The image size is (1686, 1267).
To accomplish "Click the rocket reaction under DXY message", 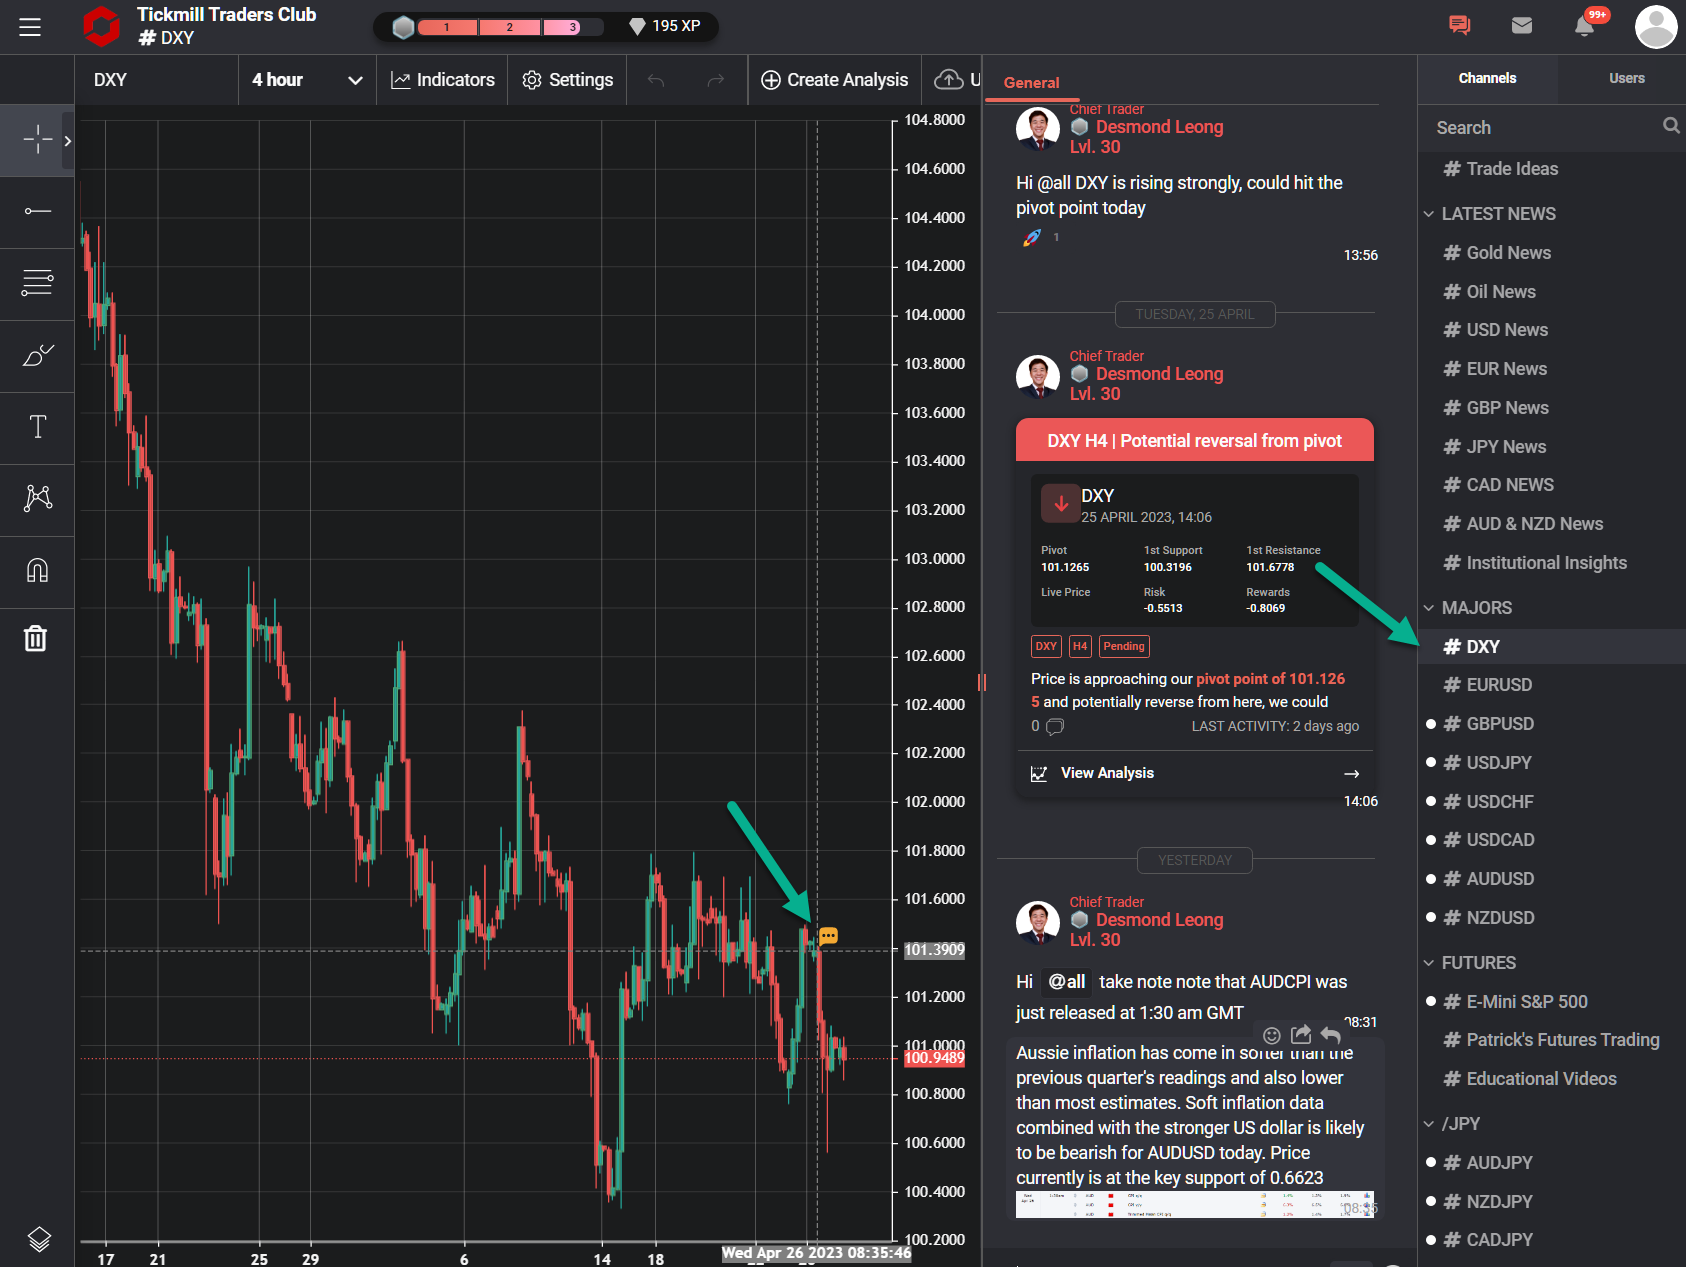I will (1032, 237).
